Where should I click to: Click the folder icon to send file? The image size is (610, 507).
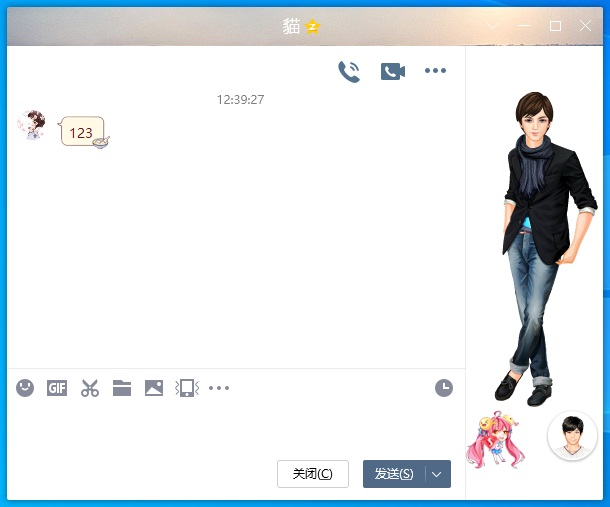[122, 388]
